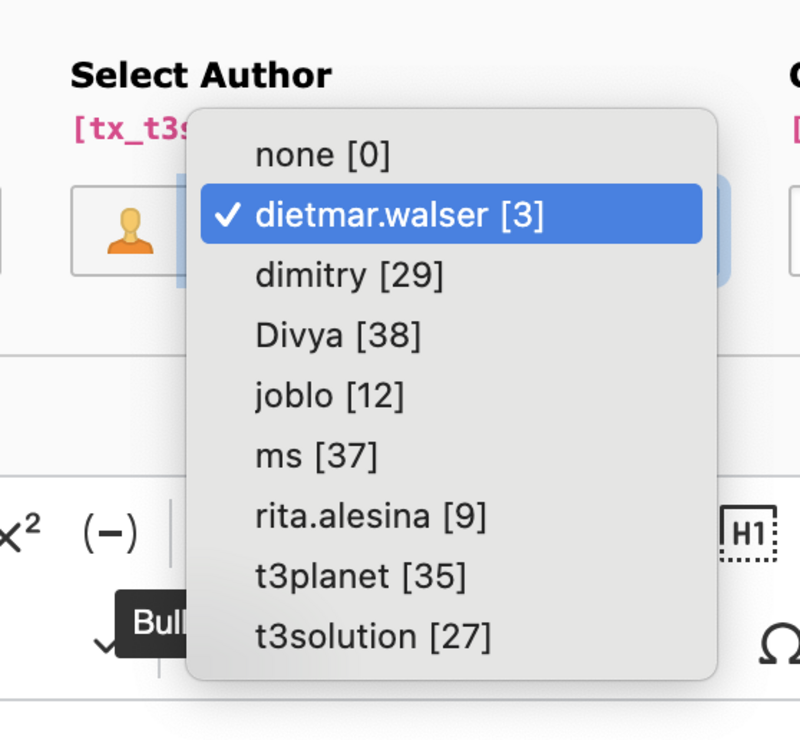
Task: Click the Select Author dropdown field
Action: coord(453,231)
